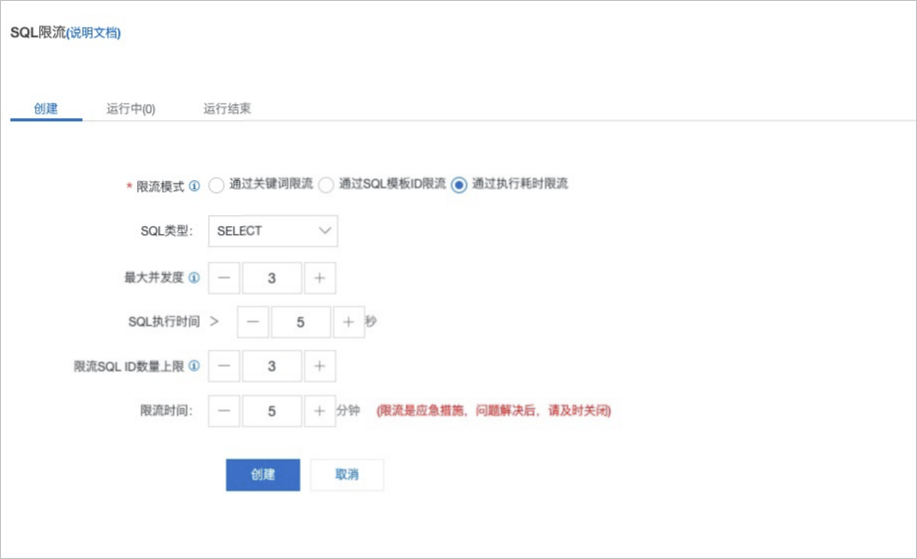917x559 pixels.
Task: Click info icon beside 限流模式
Action: [x=194, y=186]
